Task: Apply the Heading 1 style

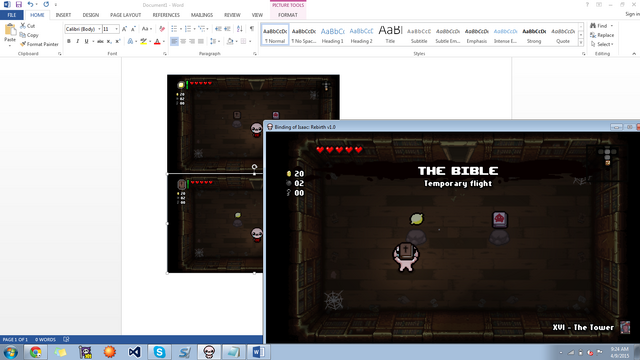Action: (x=333, y=35)
